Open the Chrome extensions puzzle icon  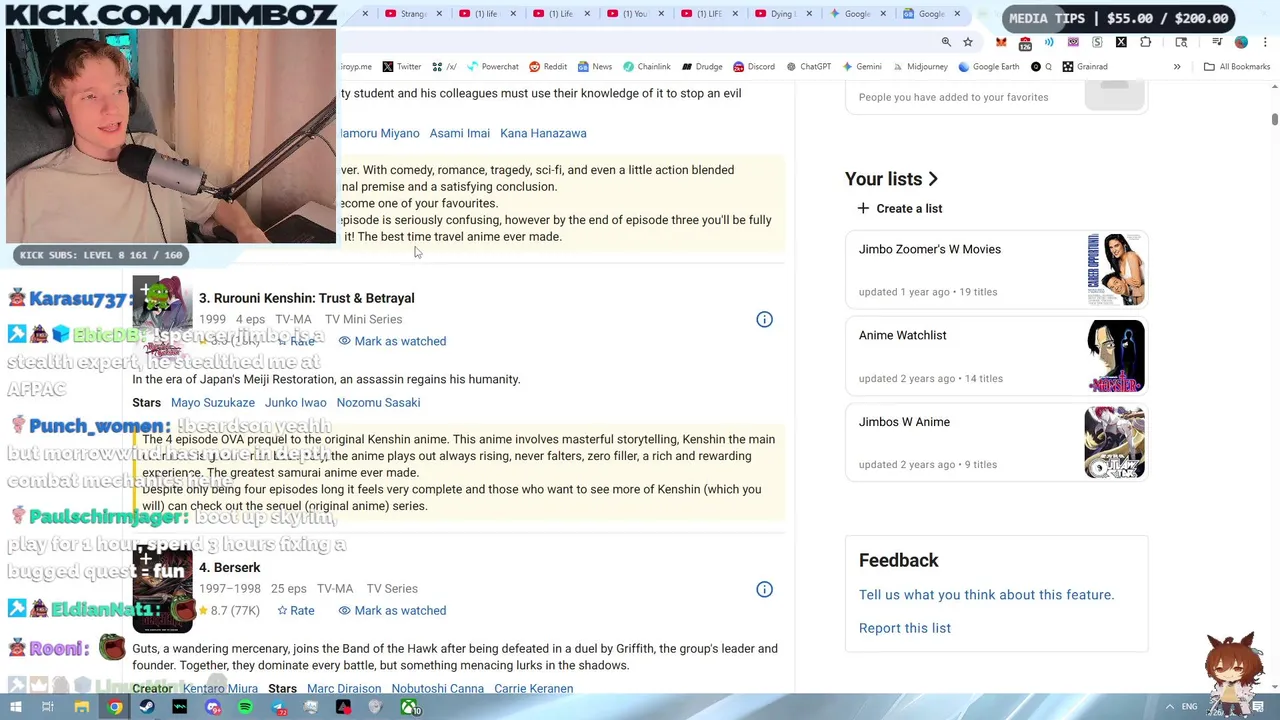(1145, 42)
